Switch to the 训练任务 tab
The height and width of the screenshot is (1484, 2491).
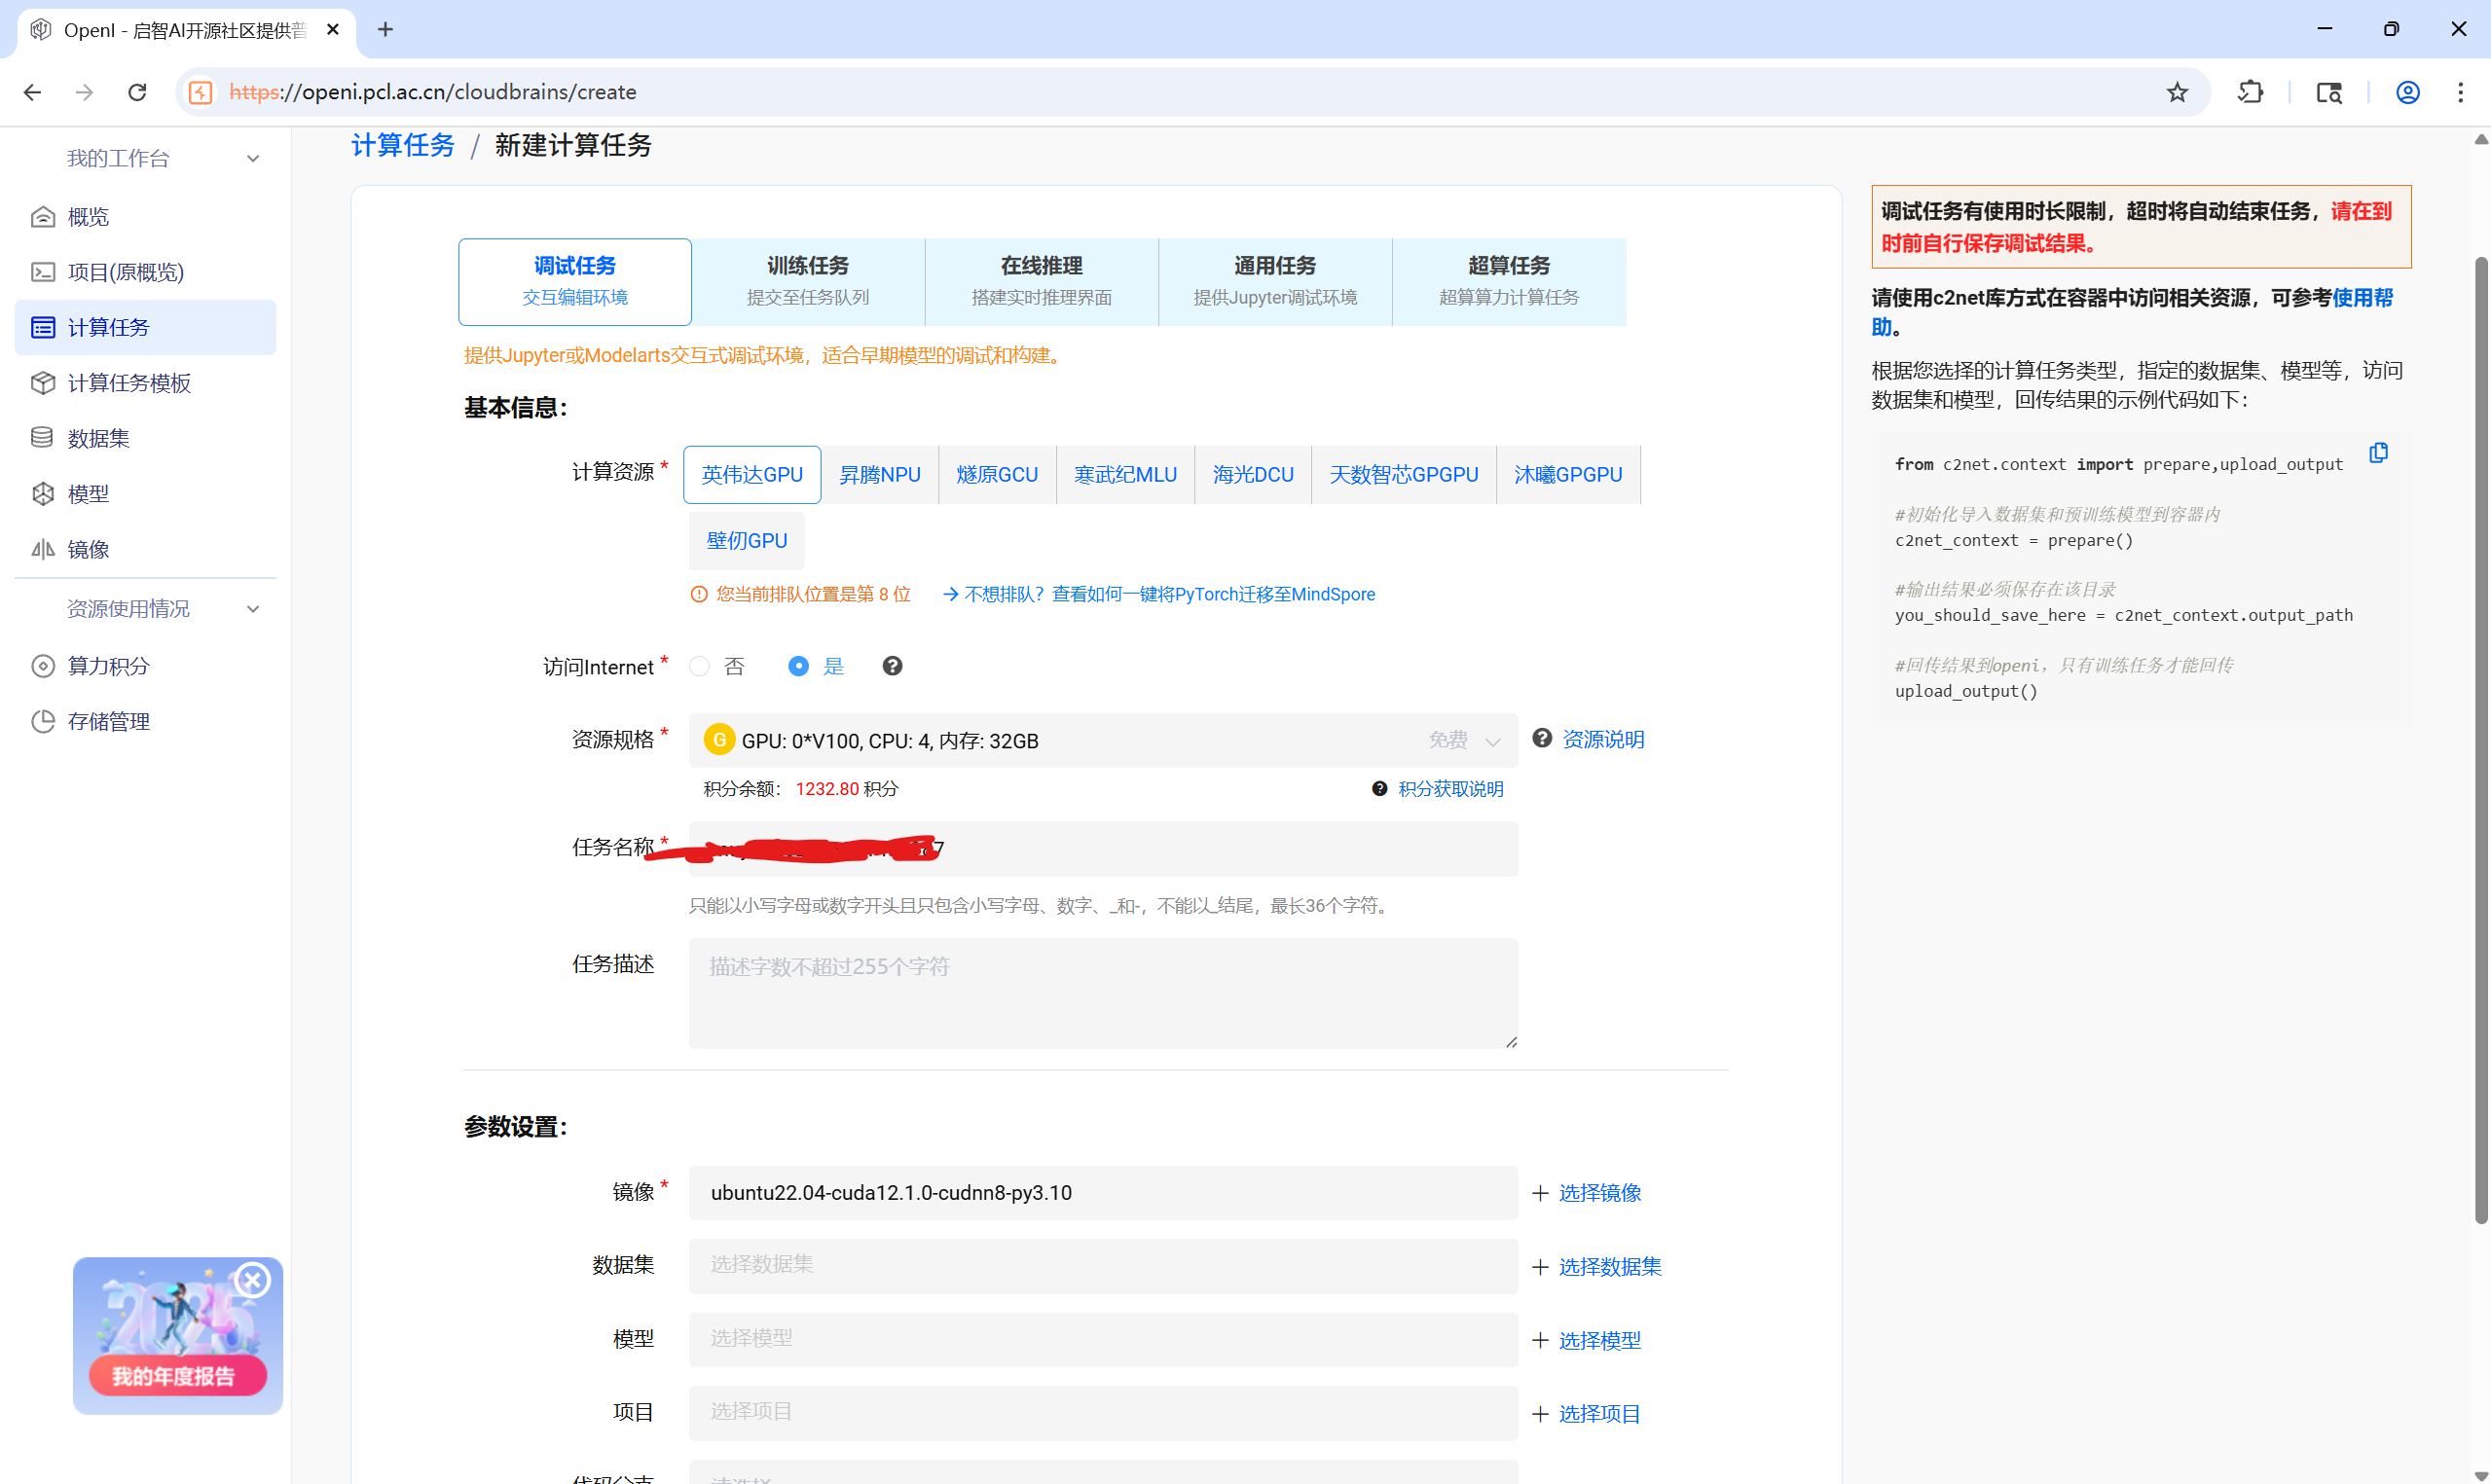tap(807, 280)
